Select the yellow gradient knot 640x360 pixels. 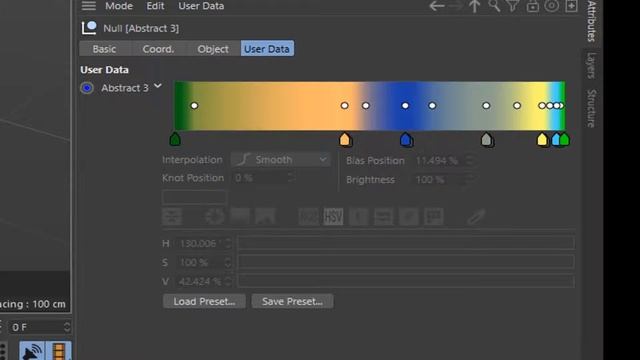[x=542, y=139]
